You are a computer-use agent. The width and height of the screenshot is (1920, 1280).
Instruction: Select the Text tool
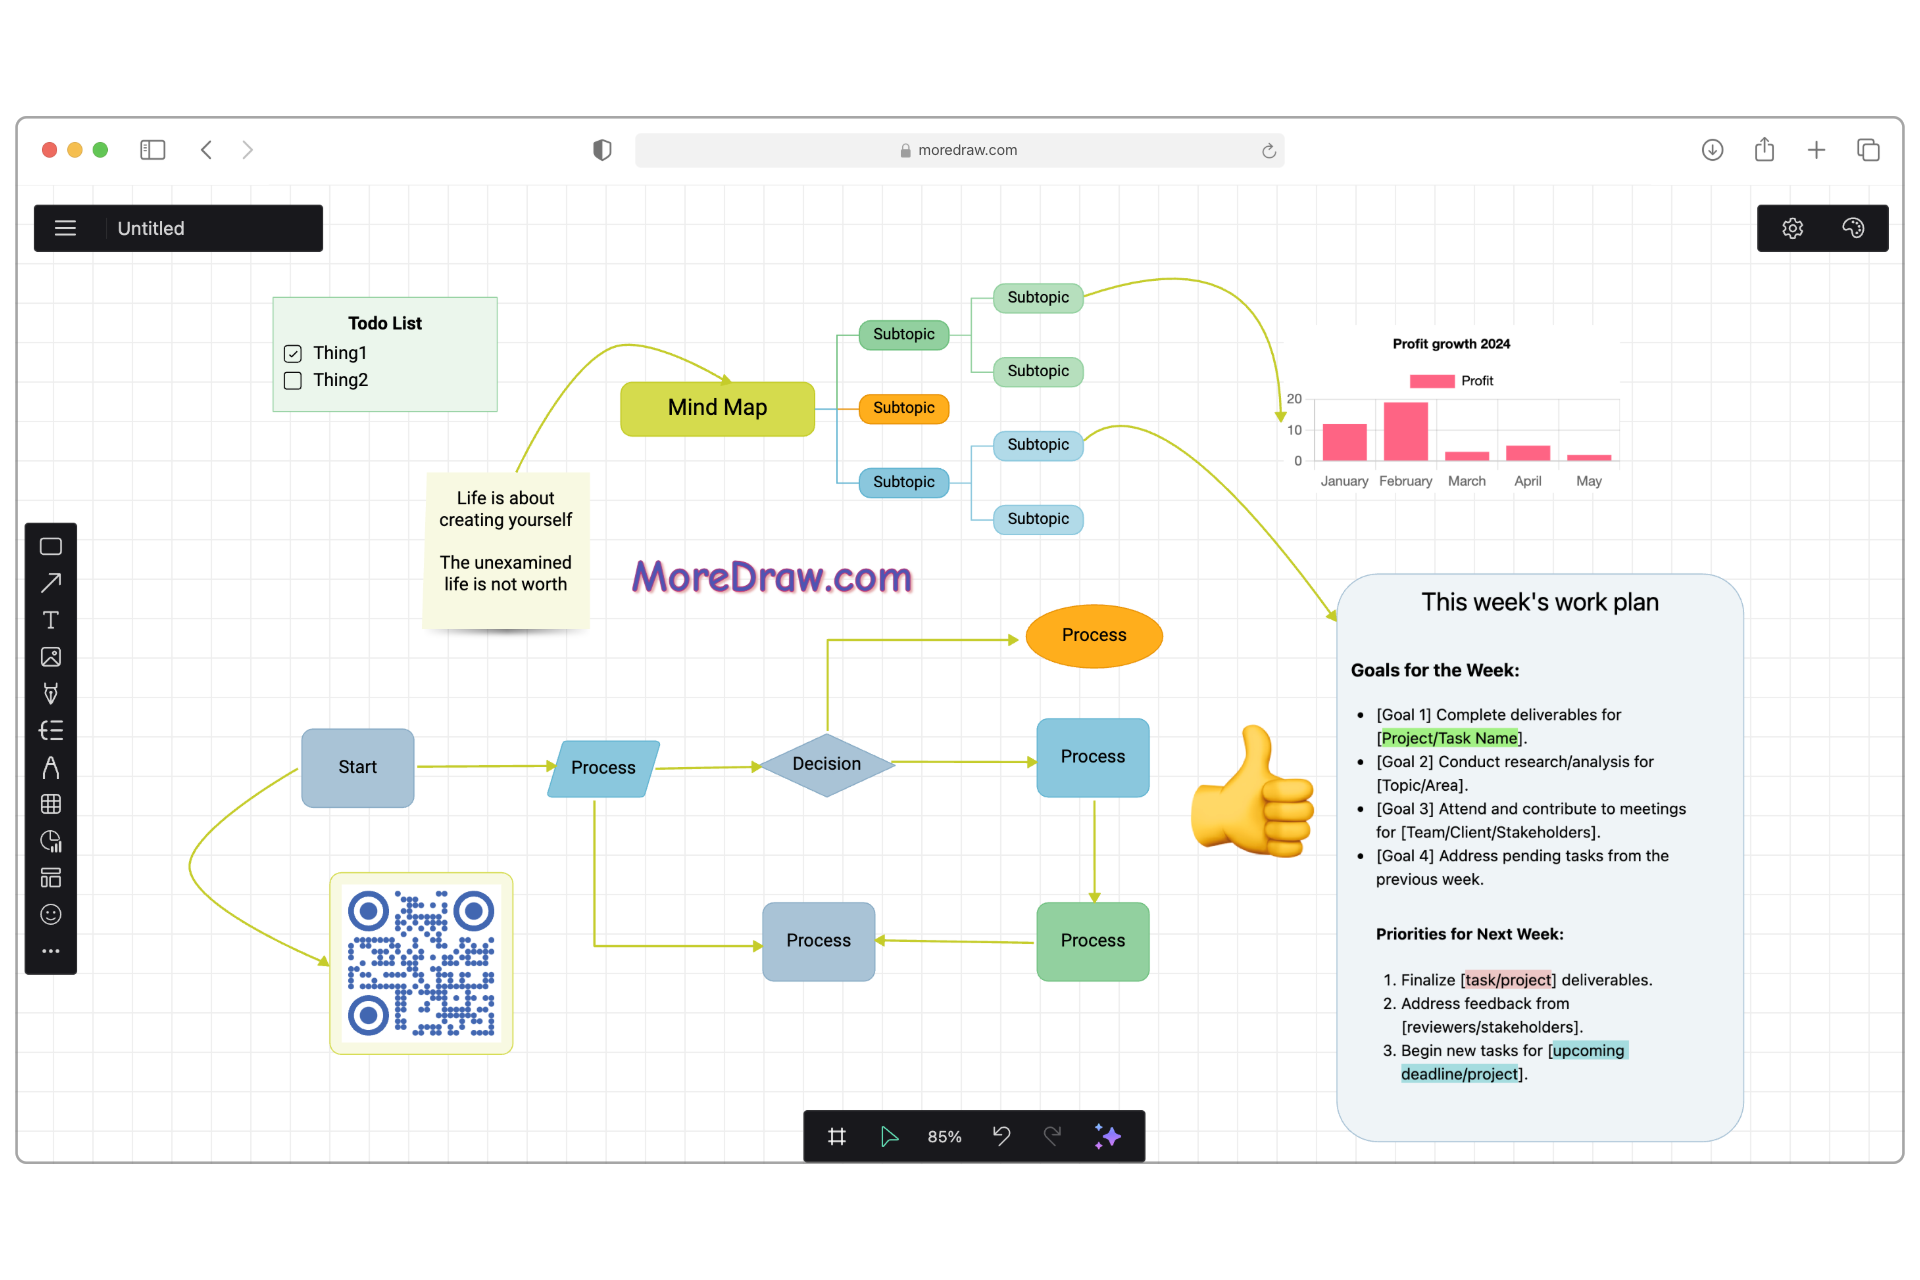point(51,620)
